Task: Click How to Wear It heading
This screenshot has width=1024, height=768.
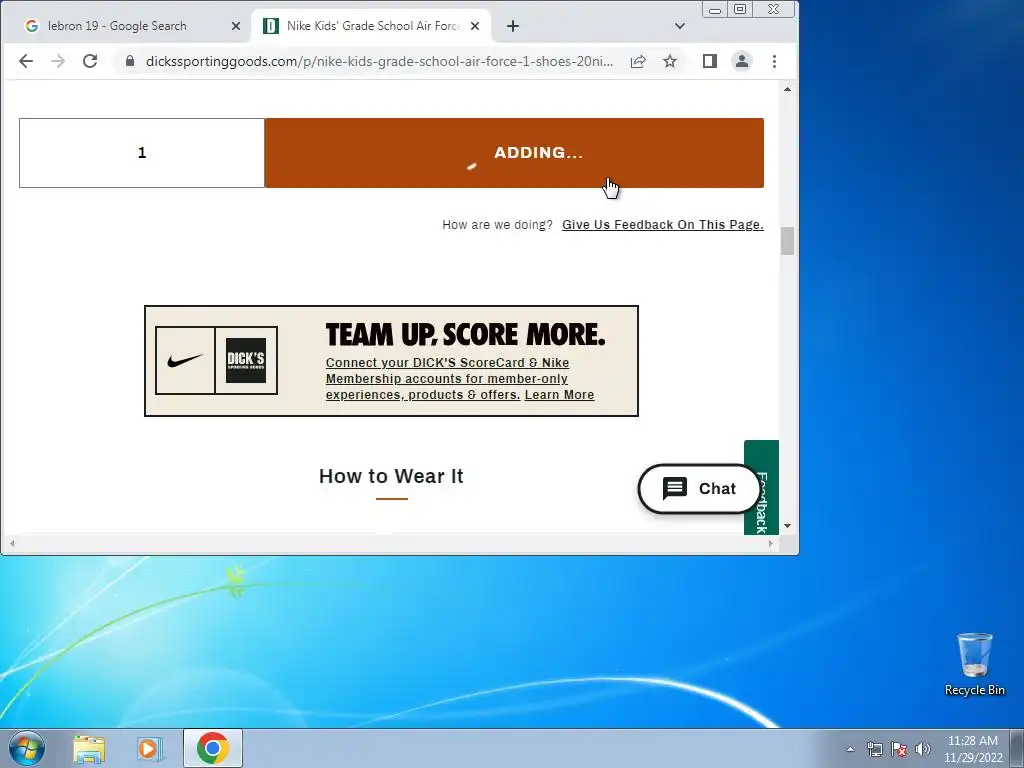Action: tap(391, 476)
